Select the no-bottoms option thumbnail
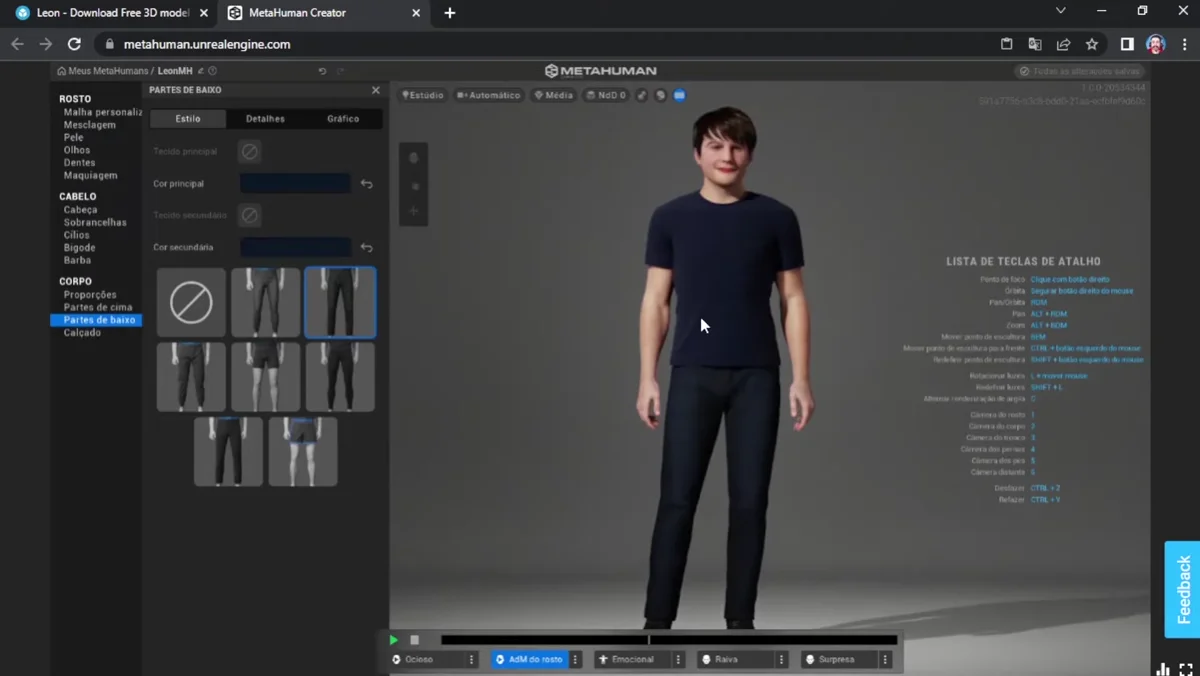1200x676 pixels. (x=191, y=302)
